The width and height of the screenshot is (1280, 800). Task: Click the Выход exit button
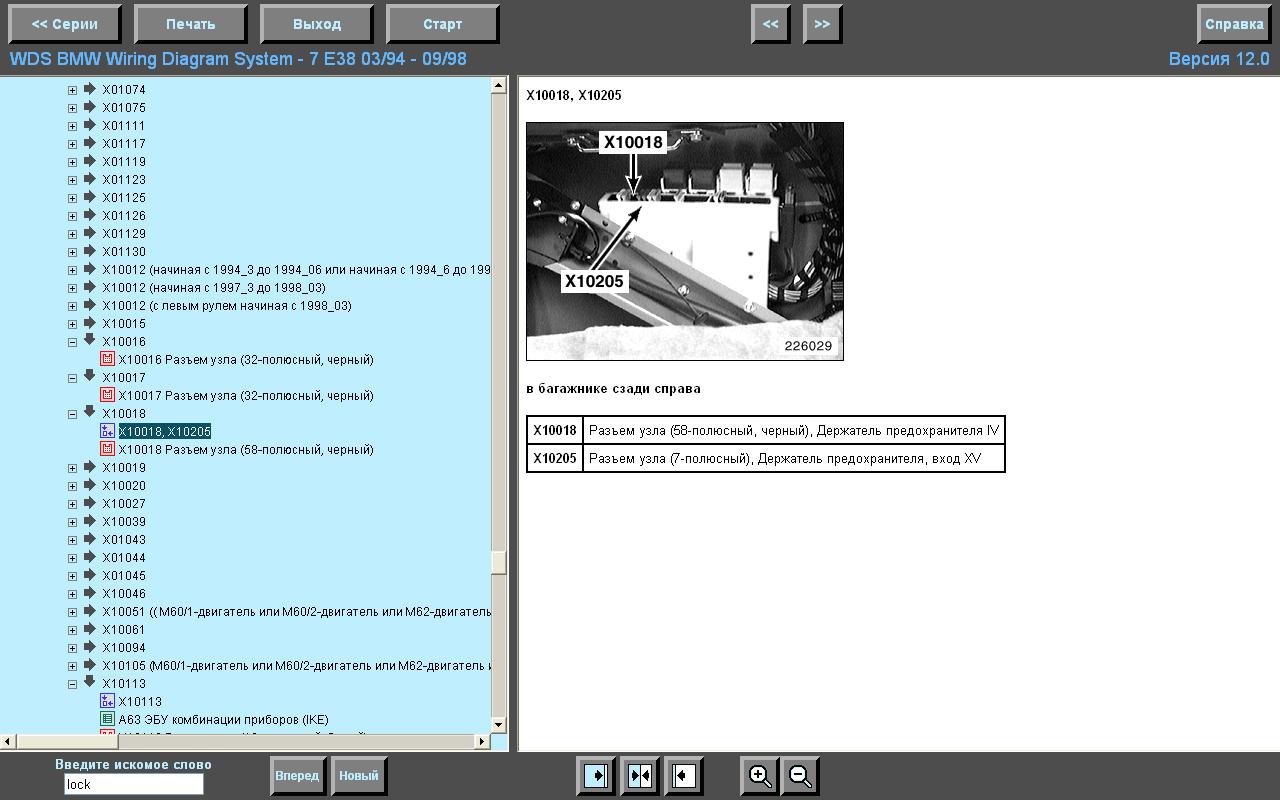317,24
